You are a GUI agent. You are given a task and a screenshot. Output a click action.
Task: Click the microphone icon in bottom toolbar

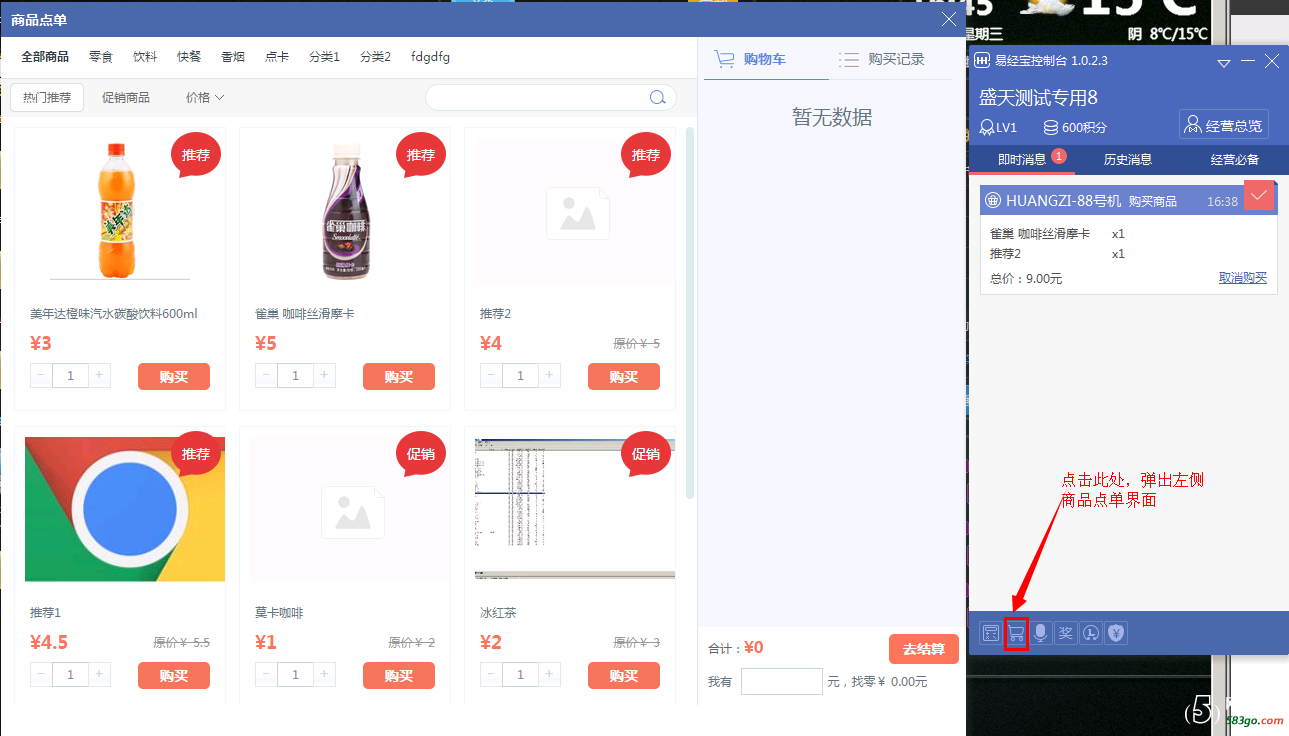point(1041,633)
